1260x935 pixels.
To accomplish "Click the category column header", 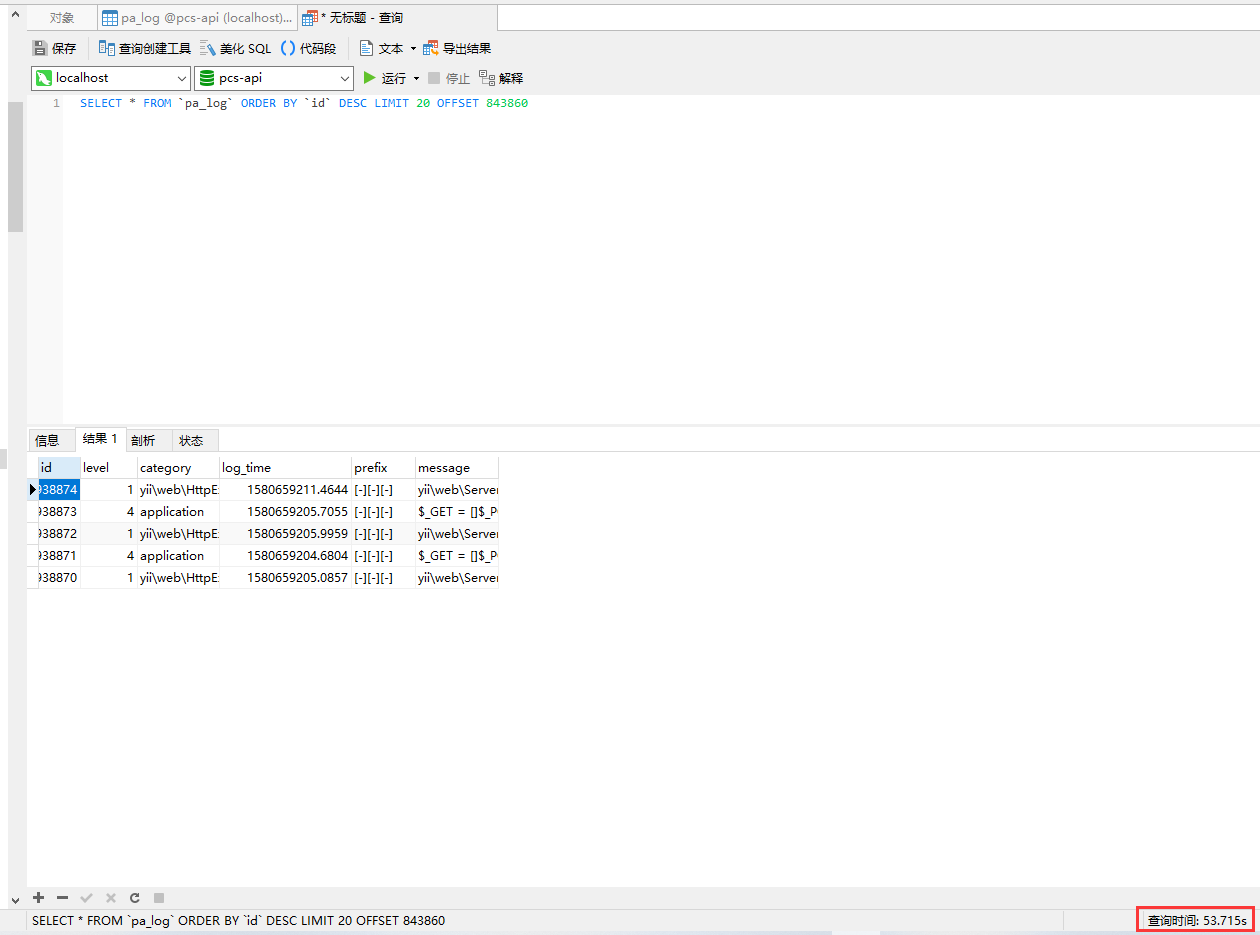I will (178, 467).
